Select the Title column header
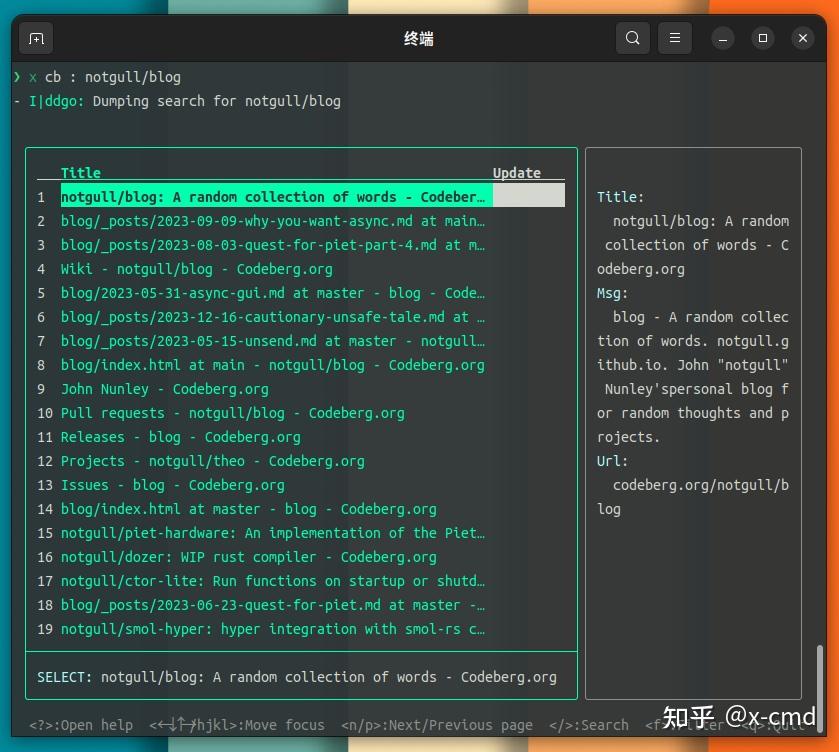This screenshot has width=839, height=752. [81, 172]
